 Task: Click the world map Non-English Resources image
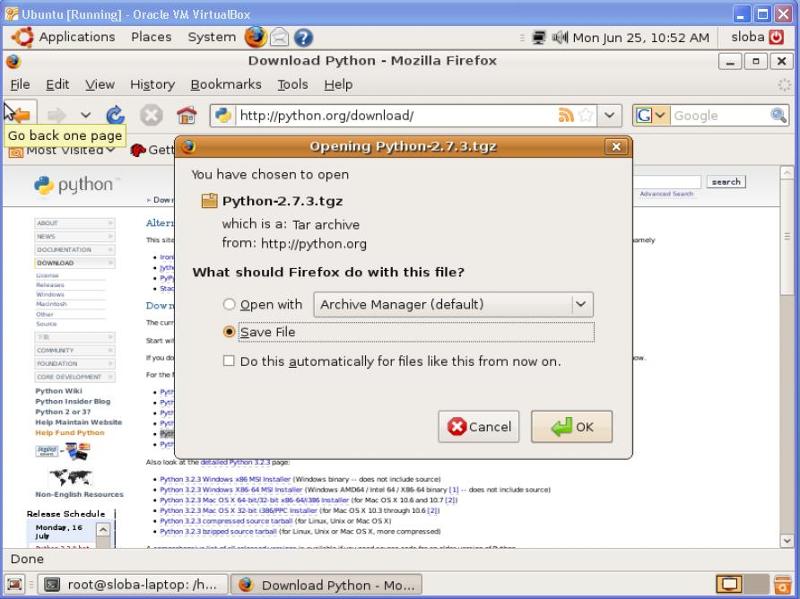71,477
